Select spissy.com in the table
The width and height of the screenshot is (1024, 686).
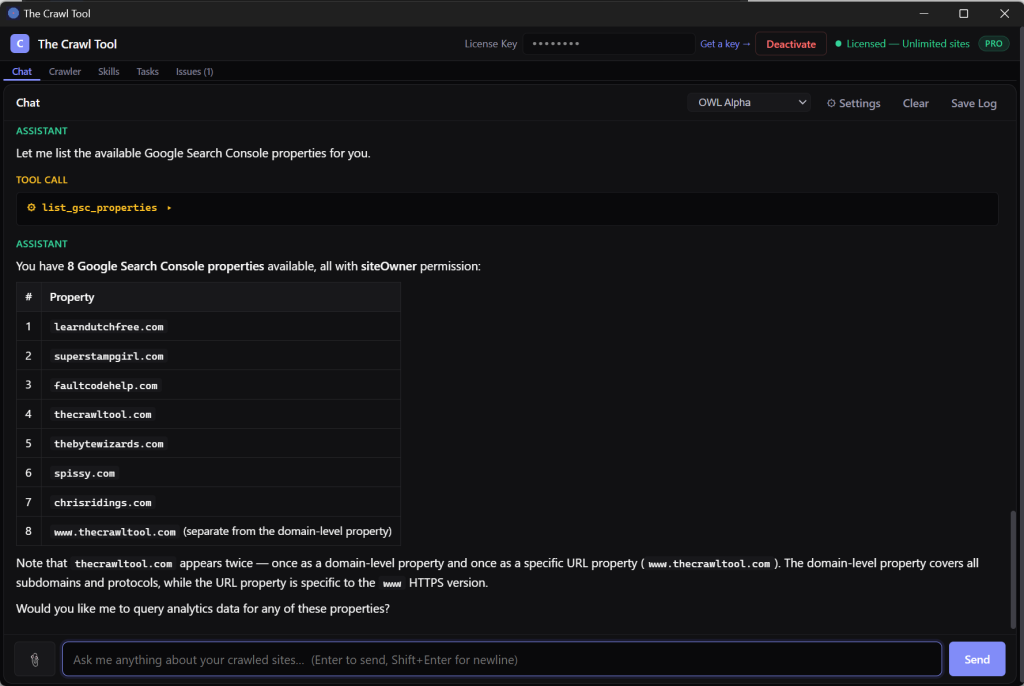(x=84, y=473)
